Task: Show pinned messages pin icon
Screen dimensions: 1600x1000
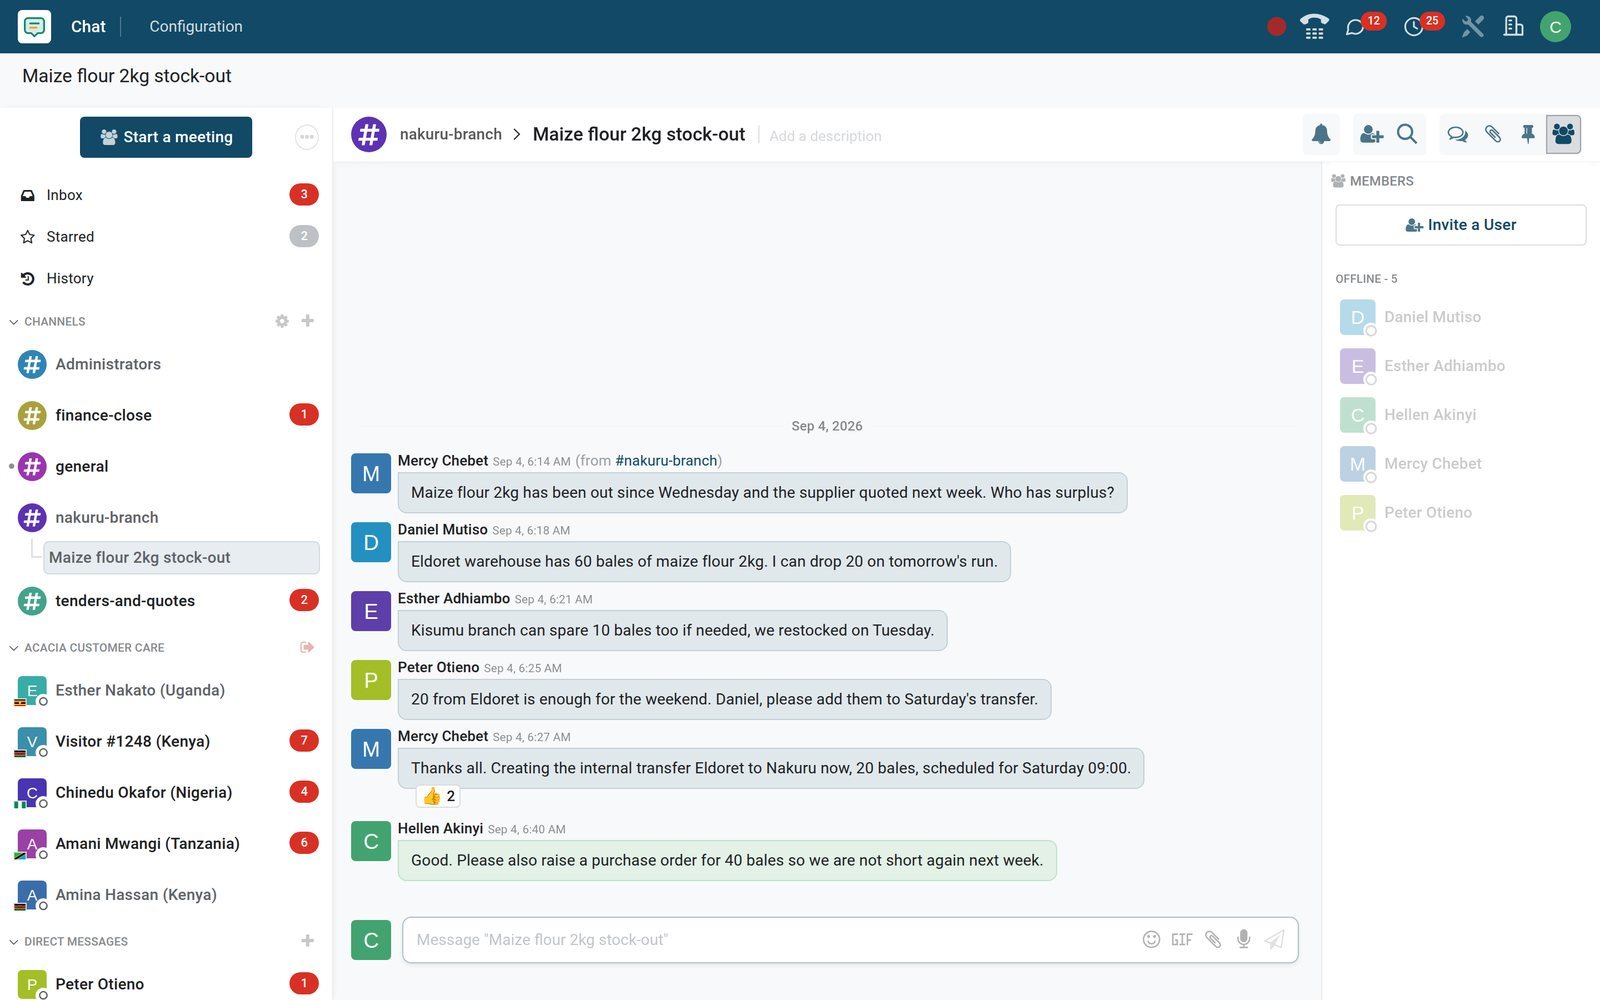Action: (x=1528, y=134)
